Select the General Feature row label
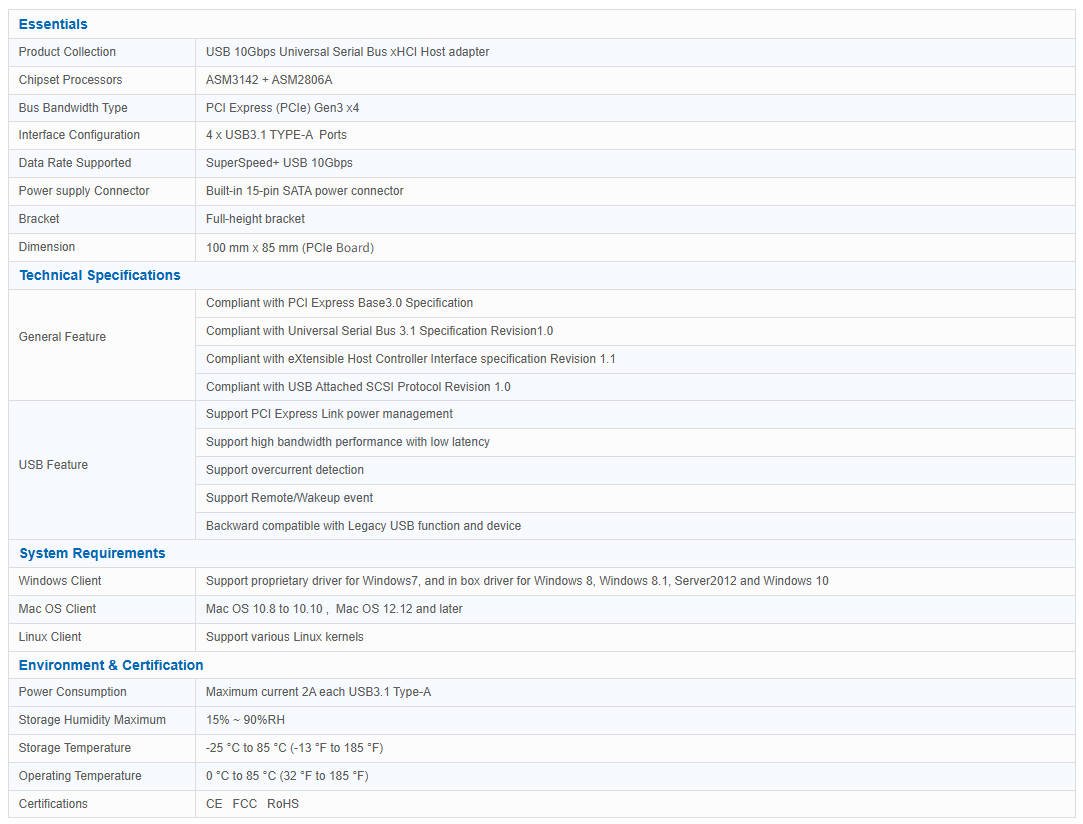This screenshot has height=824, width=1083. click(x=62, y=337)
